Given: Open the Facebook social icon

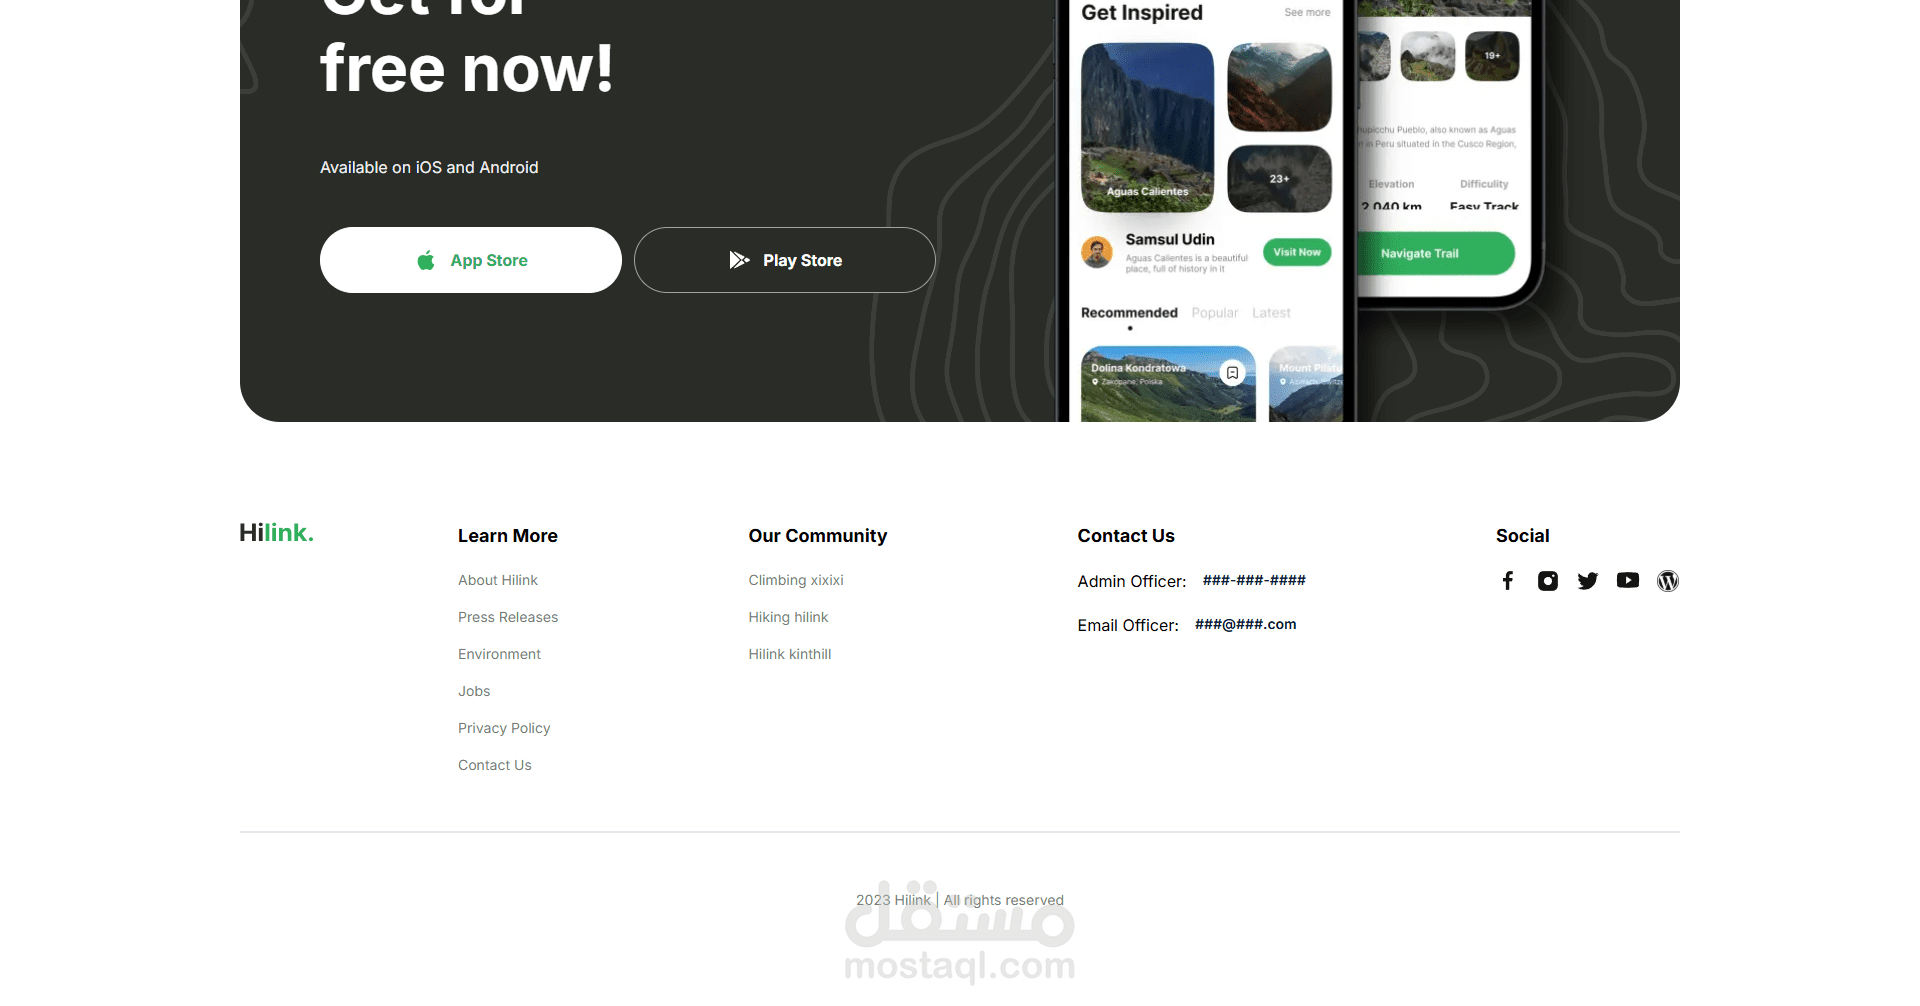Looking at the screenshot, I should pos(1508,581).
